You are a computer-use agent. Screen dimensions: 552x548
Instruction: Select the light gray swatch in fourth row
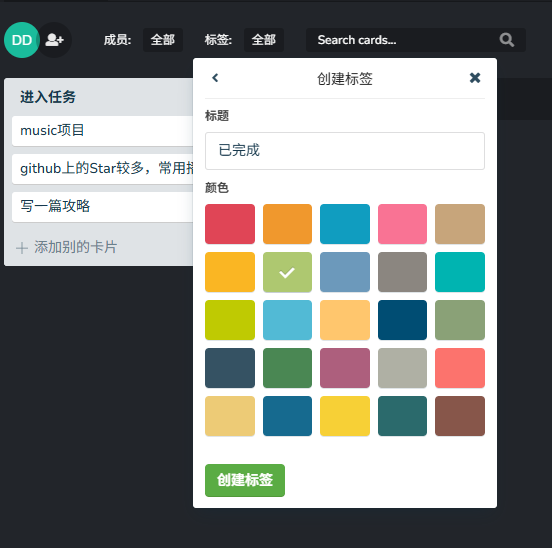click(402, 368)
